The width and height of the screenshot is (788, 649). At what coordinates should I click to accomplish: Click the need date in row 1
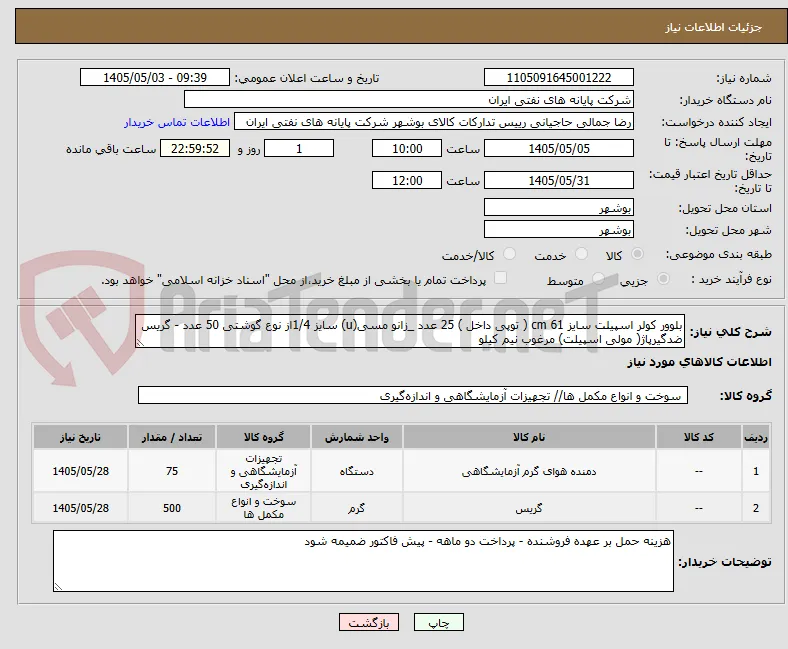[80, 472]
